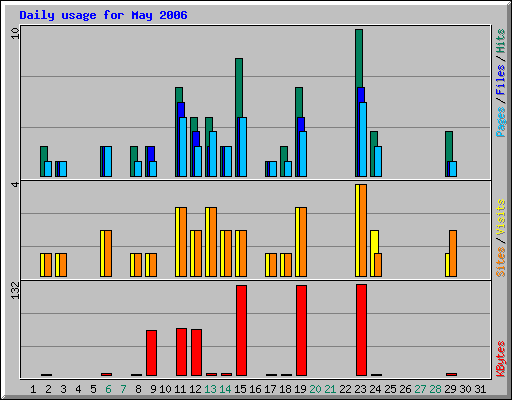The image size is (512, 400).
Task: Select day "26" on the x-axis
Action: [405, 389]
